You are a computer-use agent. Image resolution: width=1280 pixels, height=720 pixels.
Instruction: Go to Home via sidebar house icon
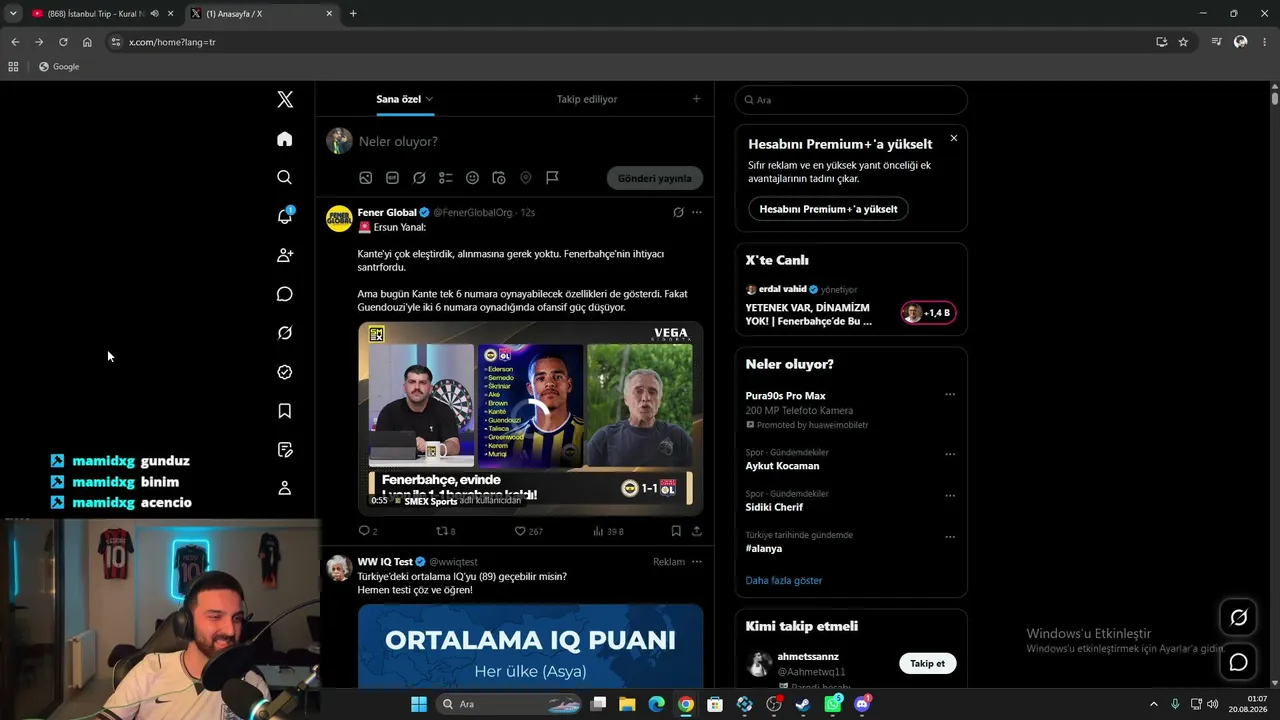[x=285, y=139]
